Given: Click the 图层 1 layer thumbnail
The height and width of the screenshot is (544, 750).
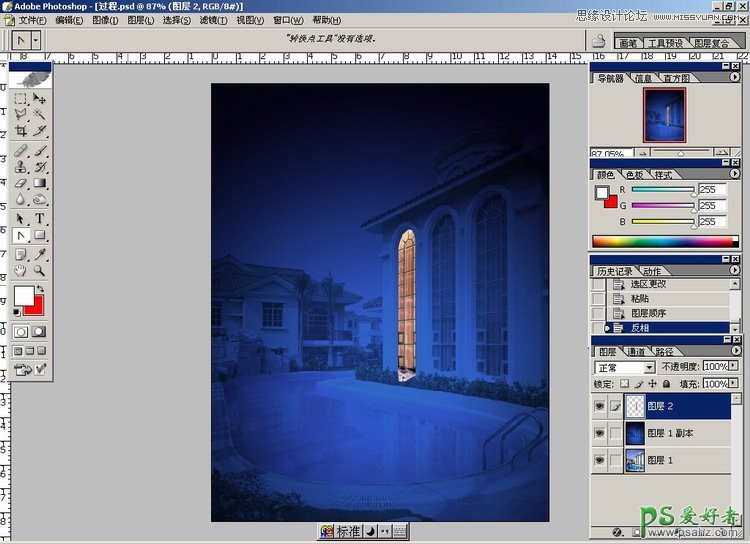Looking at the screenshot, I should 634,460.
